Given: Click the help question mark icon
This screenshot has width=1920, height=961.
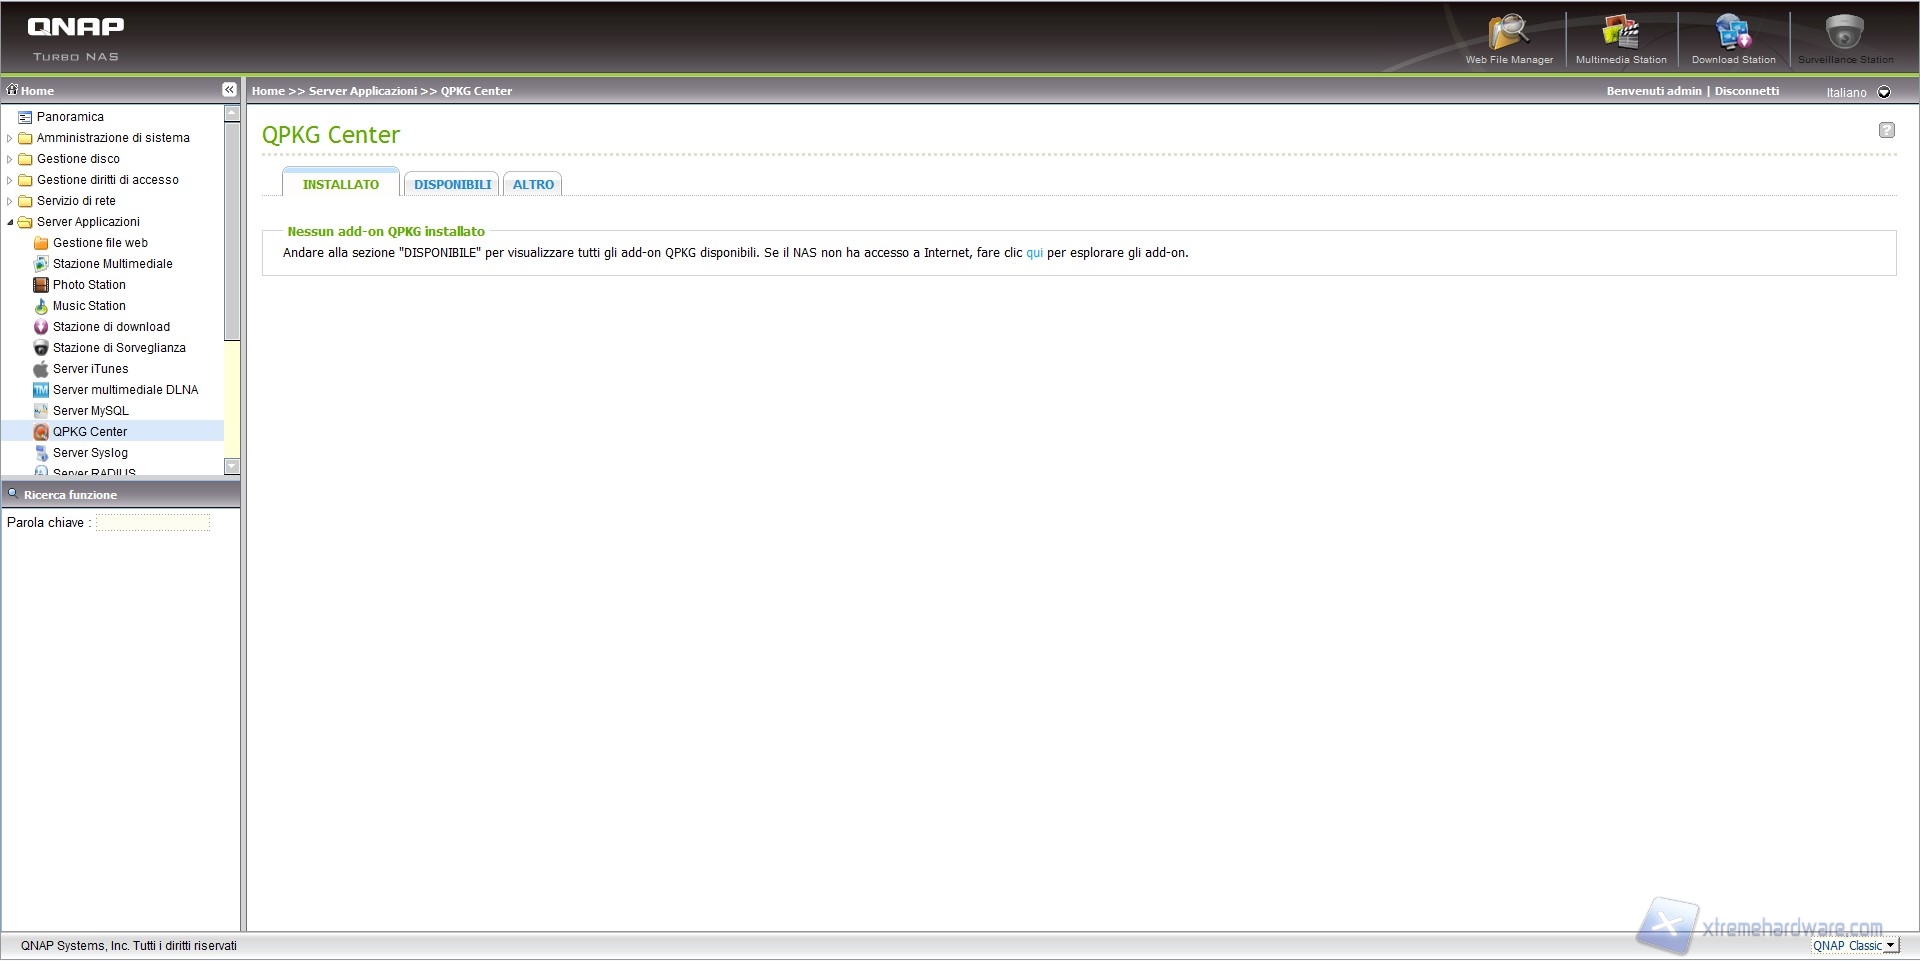Looking at the screenshot, I should pyautogui.click(x=1886, y=130).
